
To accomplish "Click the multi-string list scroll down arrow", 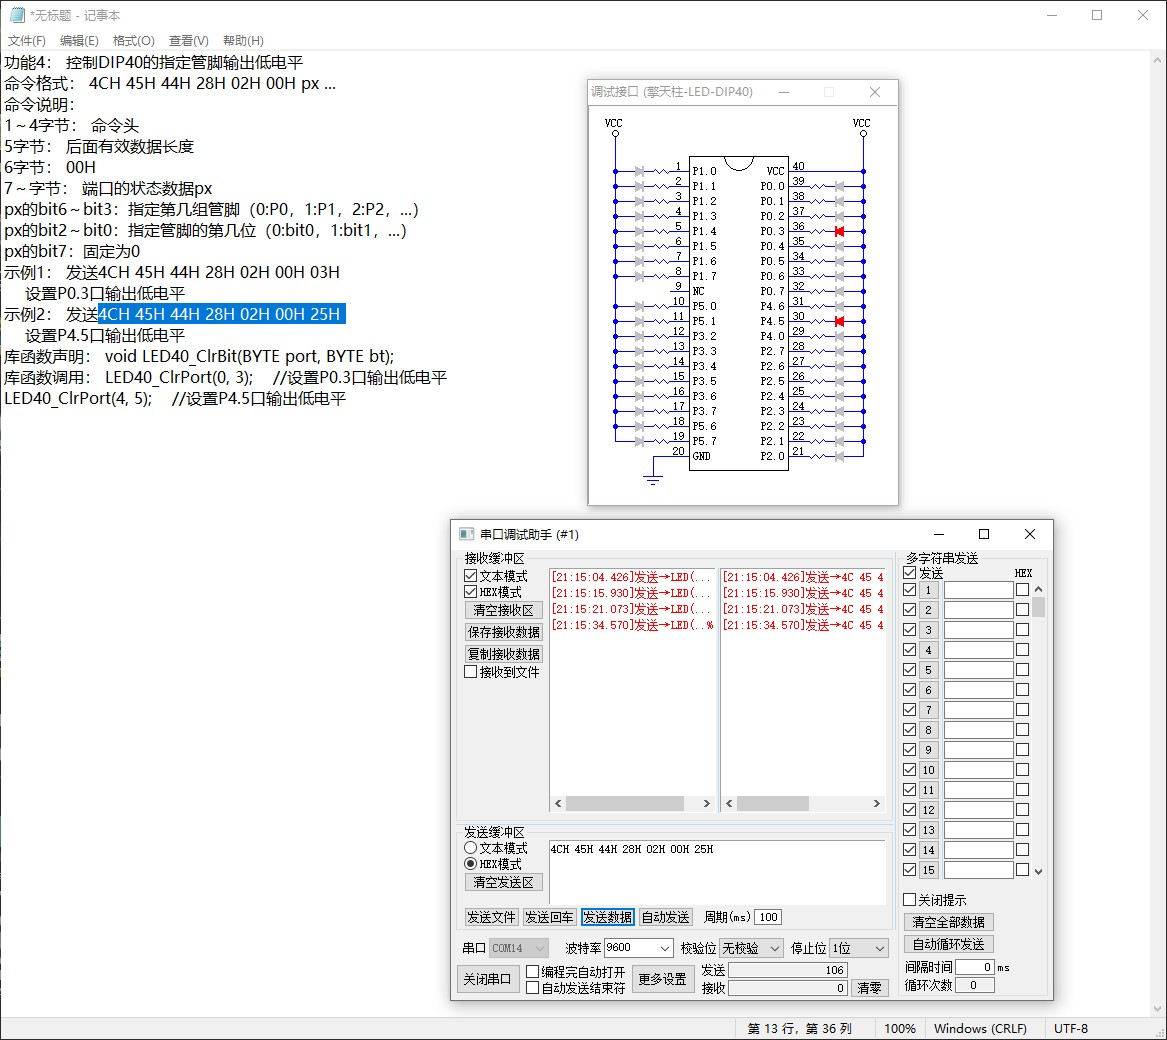I will pos(1038,871).
